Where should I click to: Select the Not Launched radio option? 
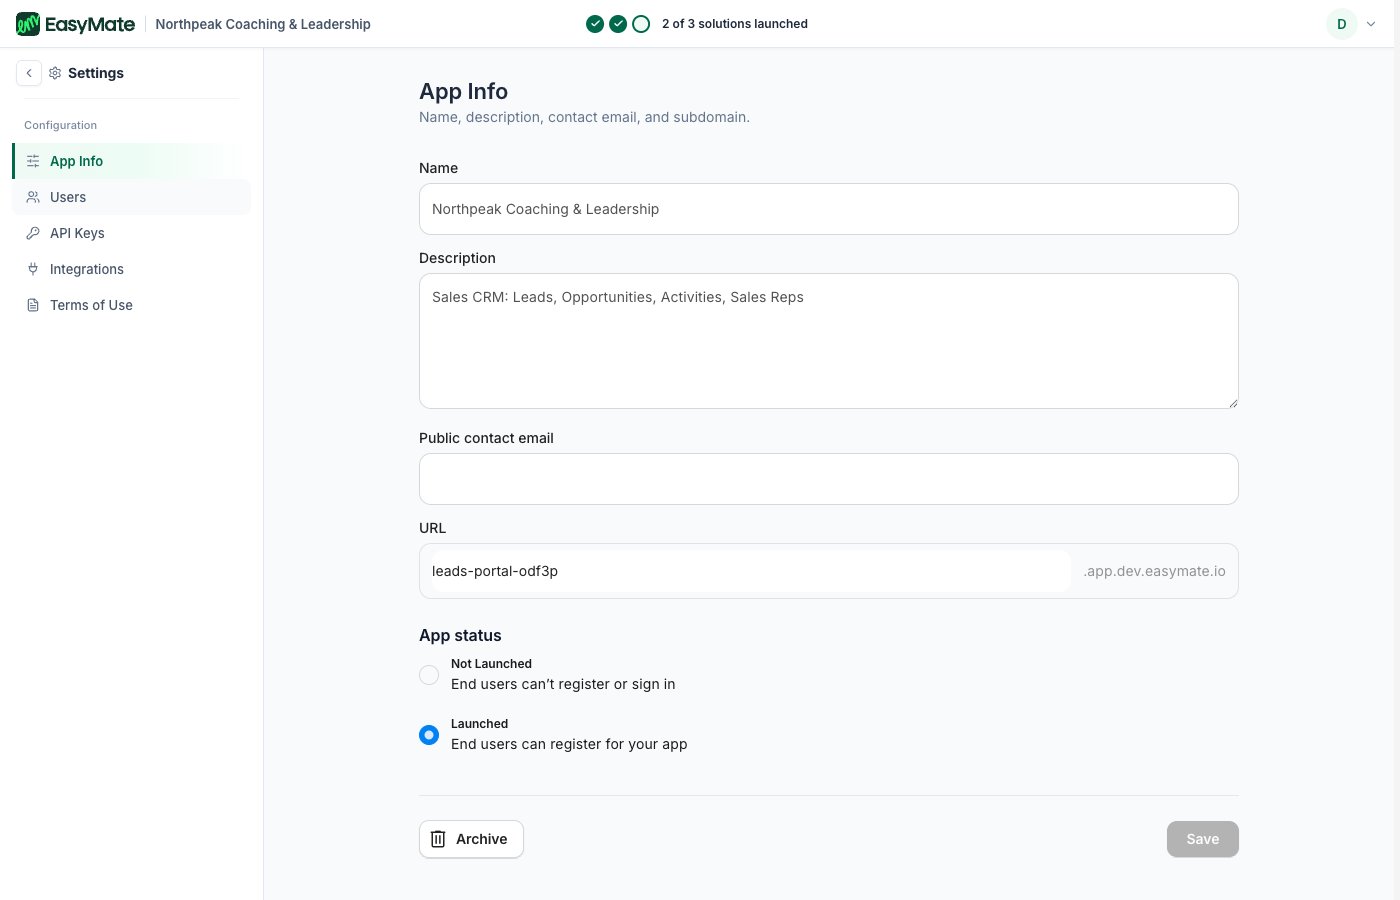(429, 675)
